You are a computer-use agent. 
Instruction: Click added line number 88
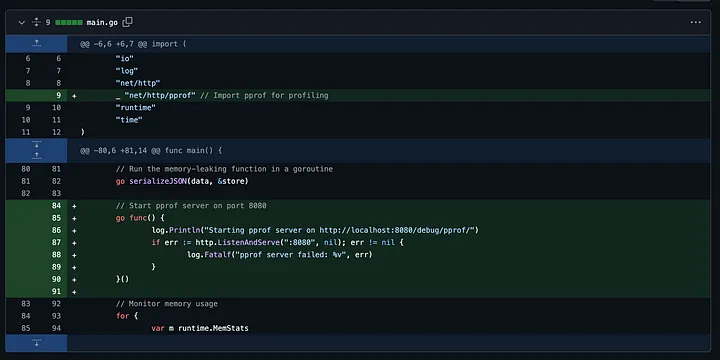pyautogui.click(x=56, y=255)
